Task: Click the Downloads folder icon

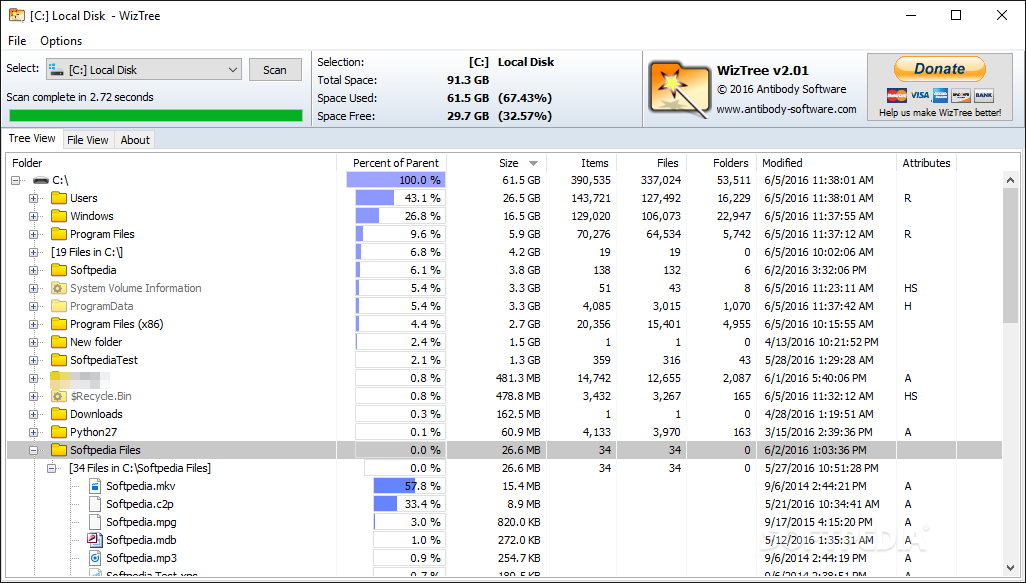Action: (x=59, y=414)
